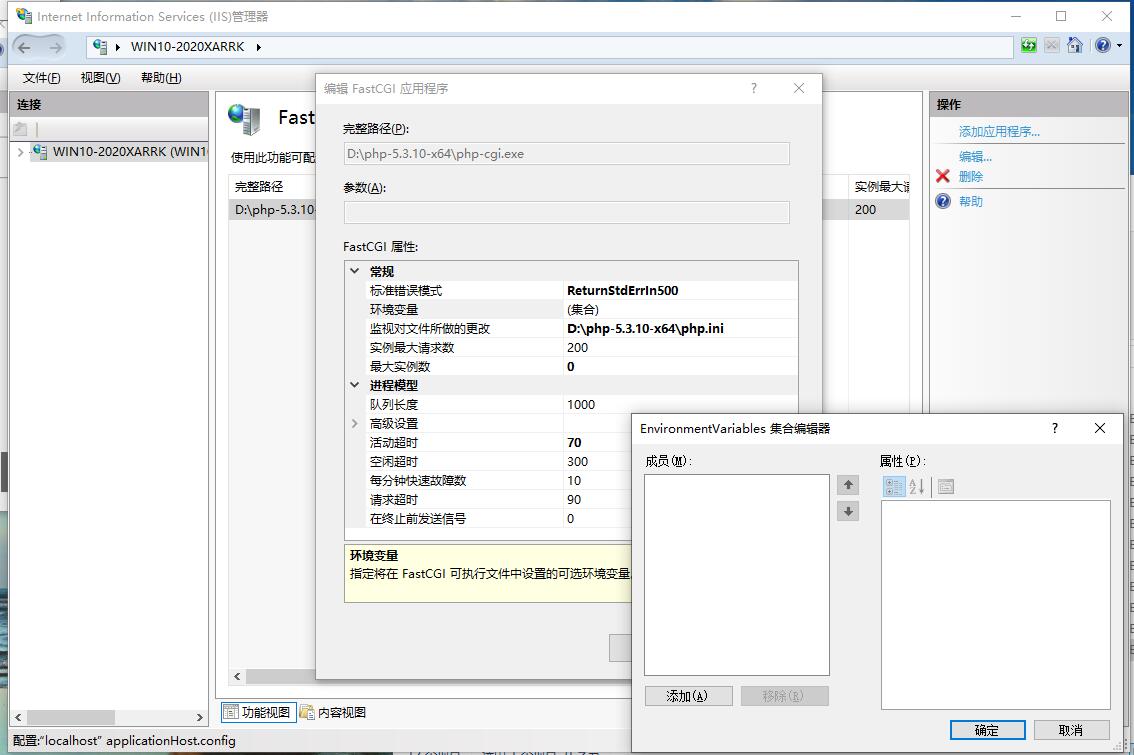Expand the WIN10-2020XARRK tree node

(20, 152)
